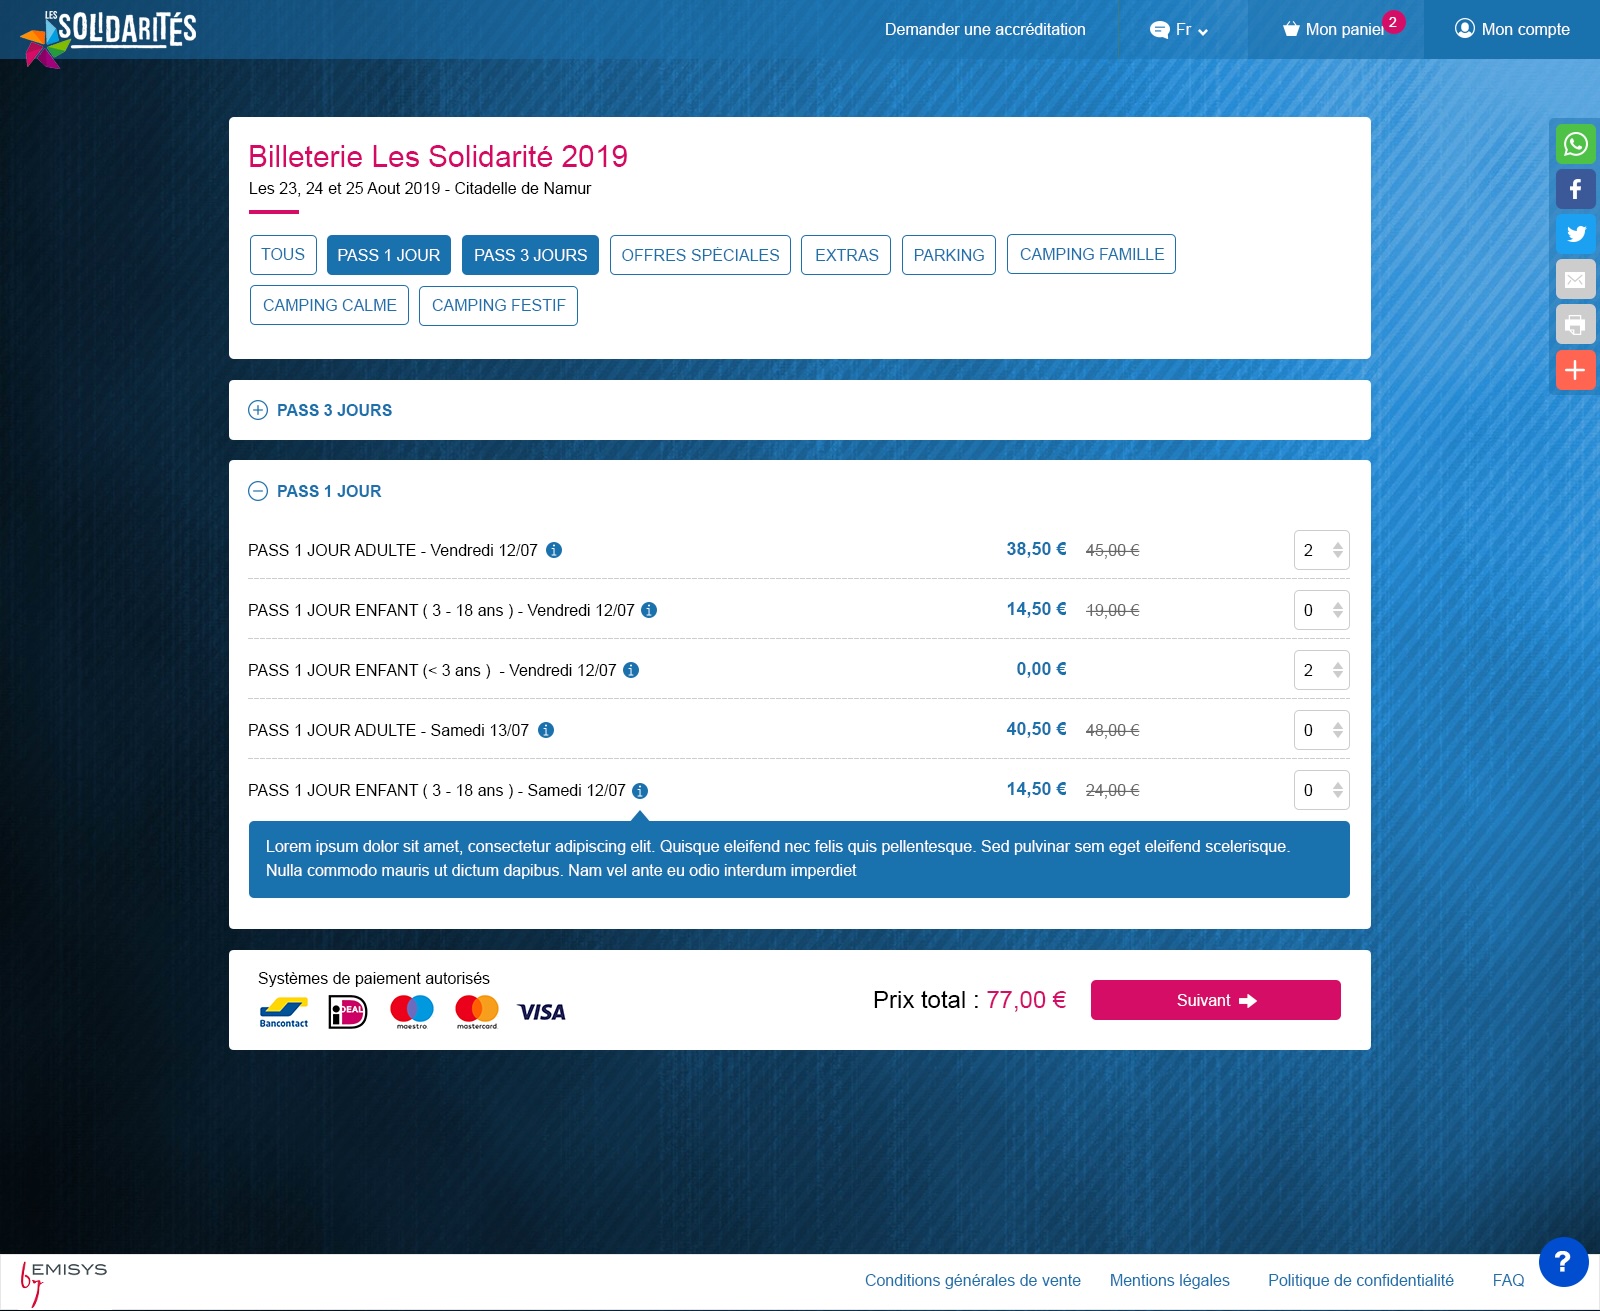Open Mentions légales link

[1170, 1280]
